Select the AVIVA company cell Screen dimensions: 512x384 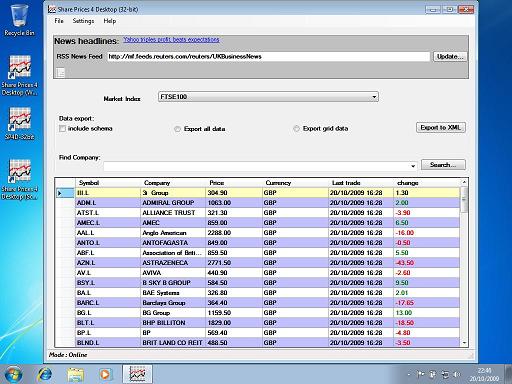coord(173,273)
